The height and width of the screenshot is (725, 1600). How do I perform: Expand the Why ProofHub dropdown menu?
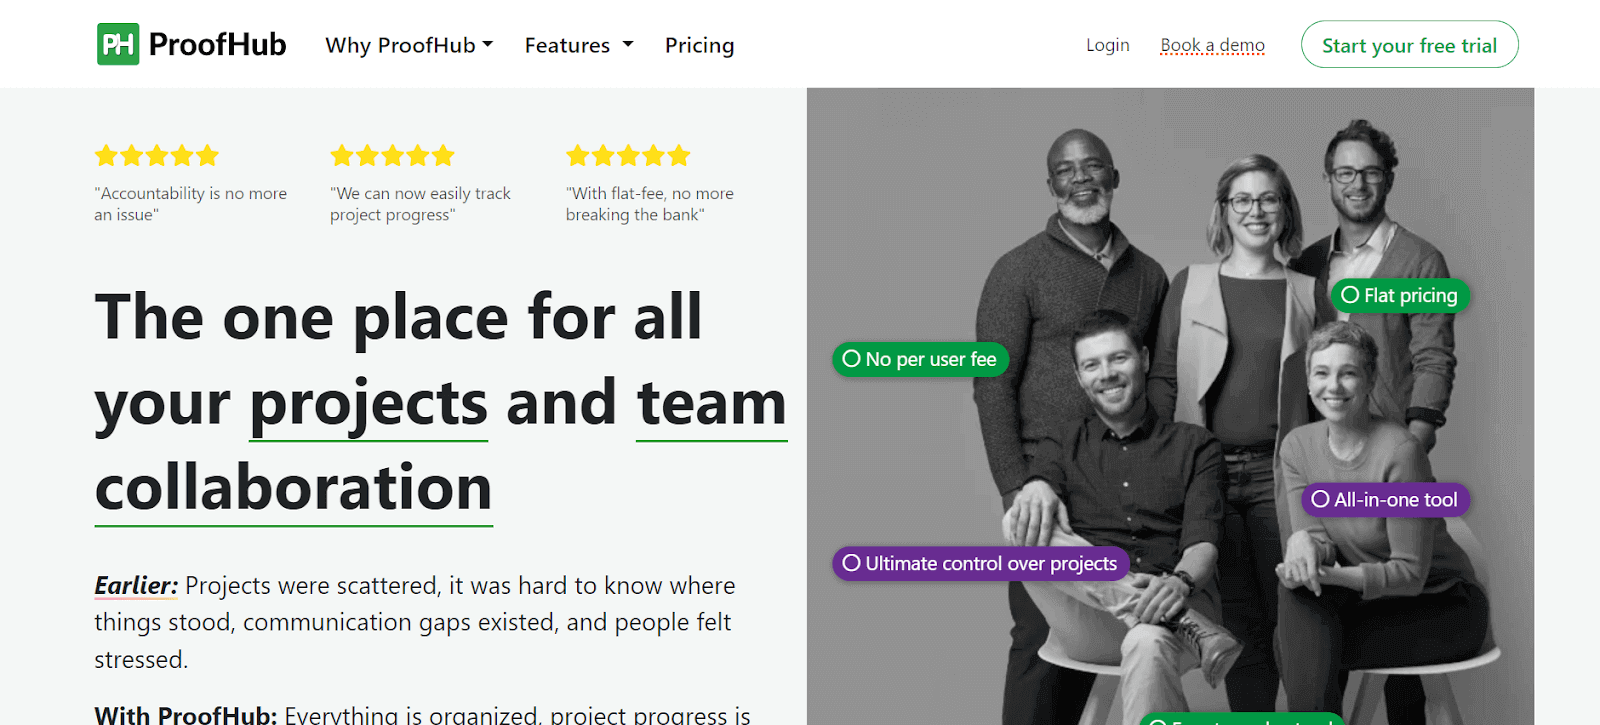coord(409,45)
